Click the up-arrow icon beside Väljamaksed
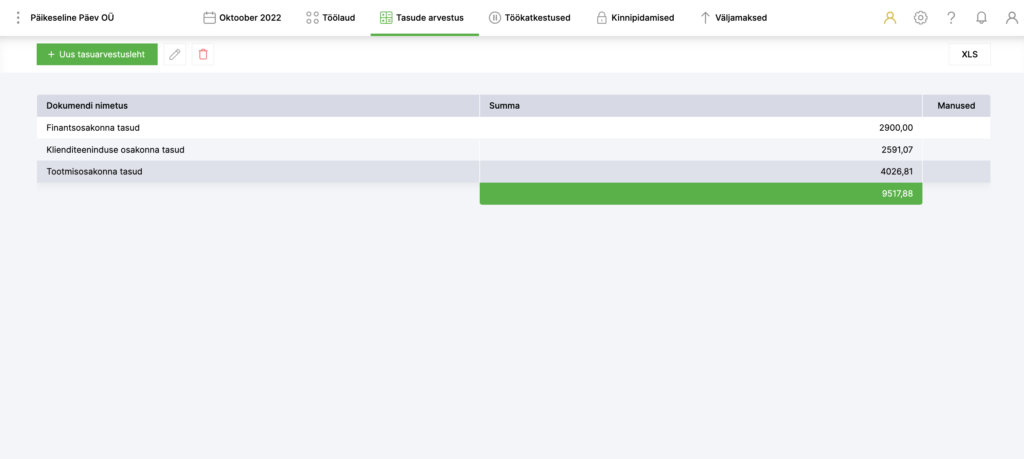This screenshot has height=459, width=1024. (x=705, y=18)
